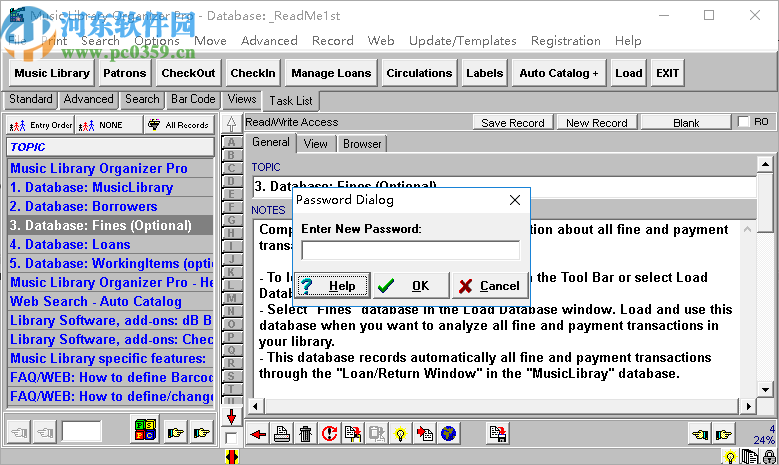The height and width of the screenshot is (465, 779).
Task: Click the NONE group filter button
Action: [x=109, y=125]
